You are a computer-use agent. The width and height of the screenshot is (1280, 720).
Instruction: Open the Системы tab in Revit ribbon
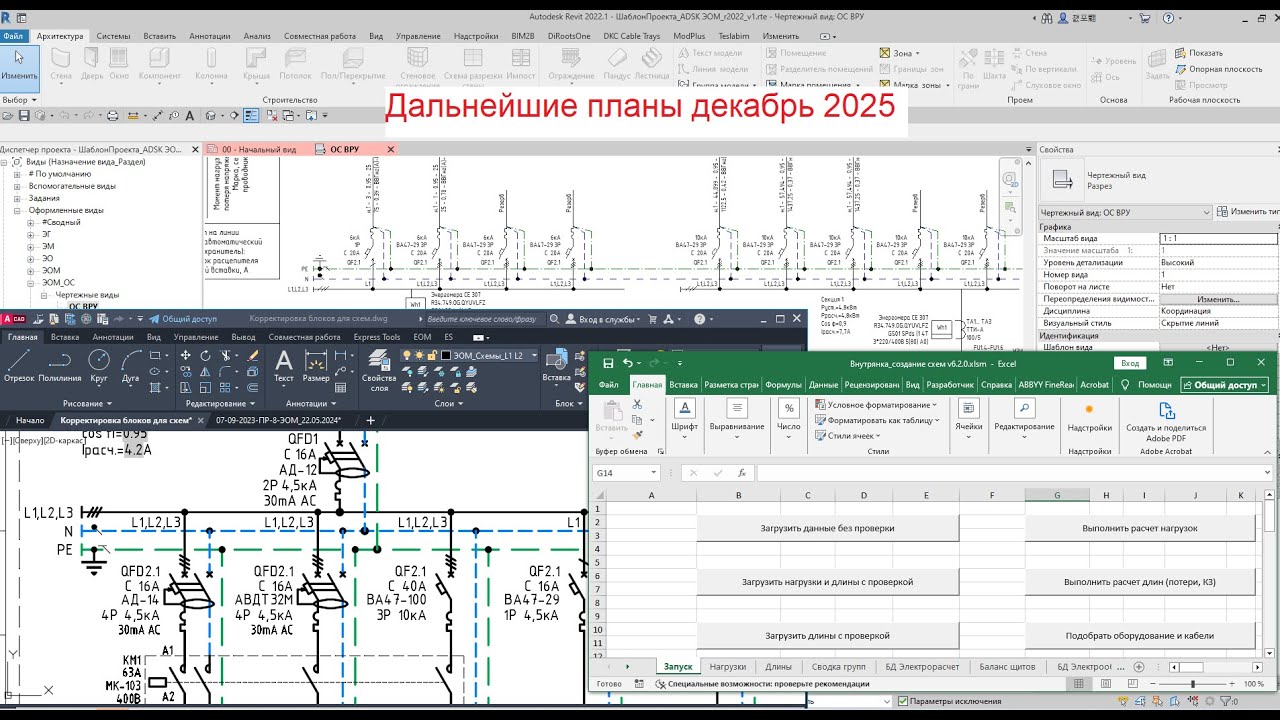pos(113,36)
